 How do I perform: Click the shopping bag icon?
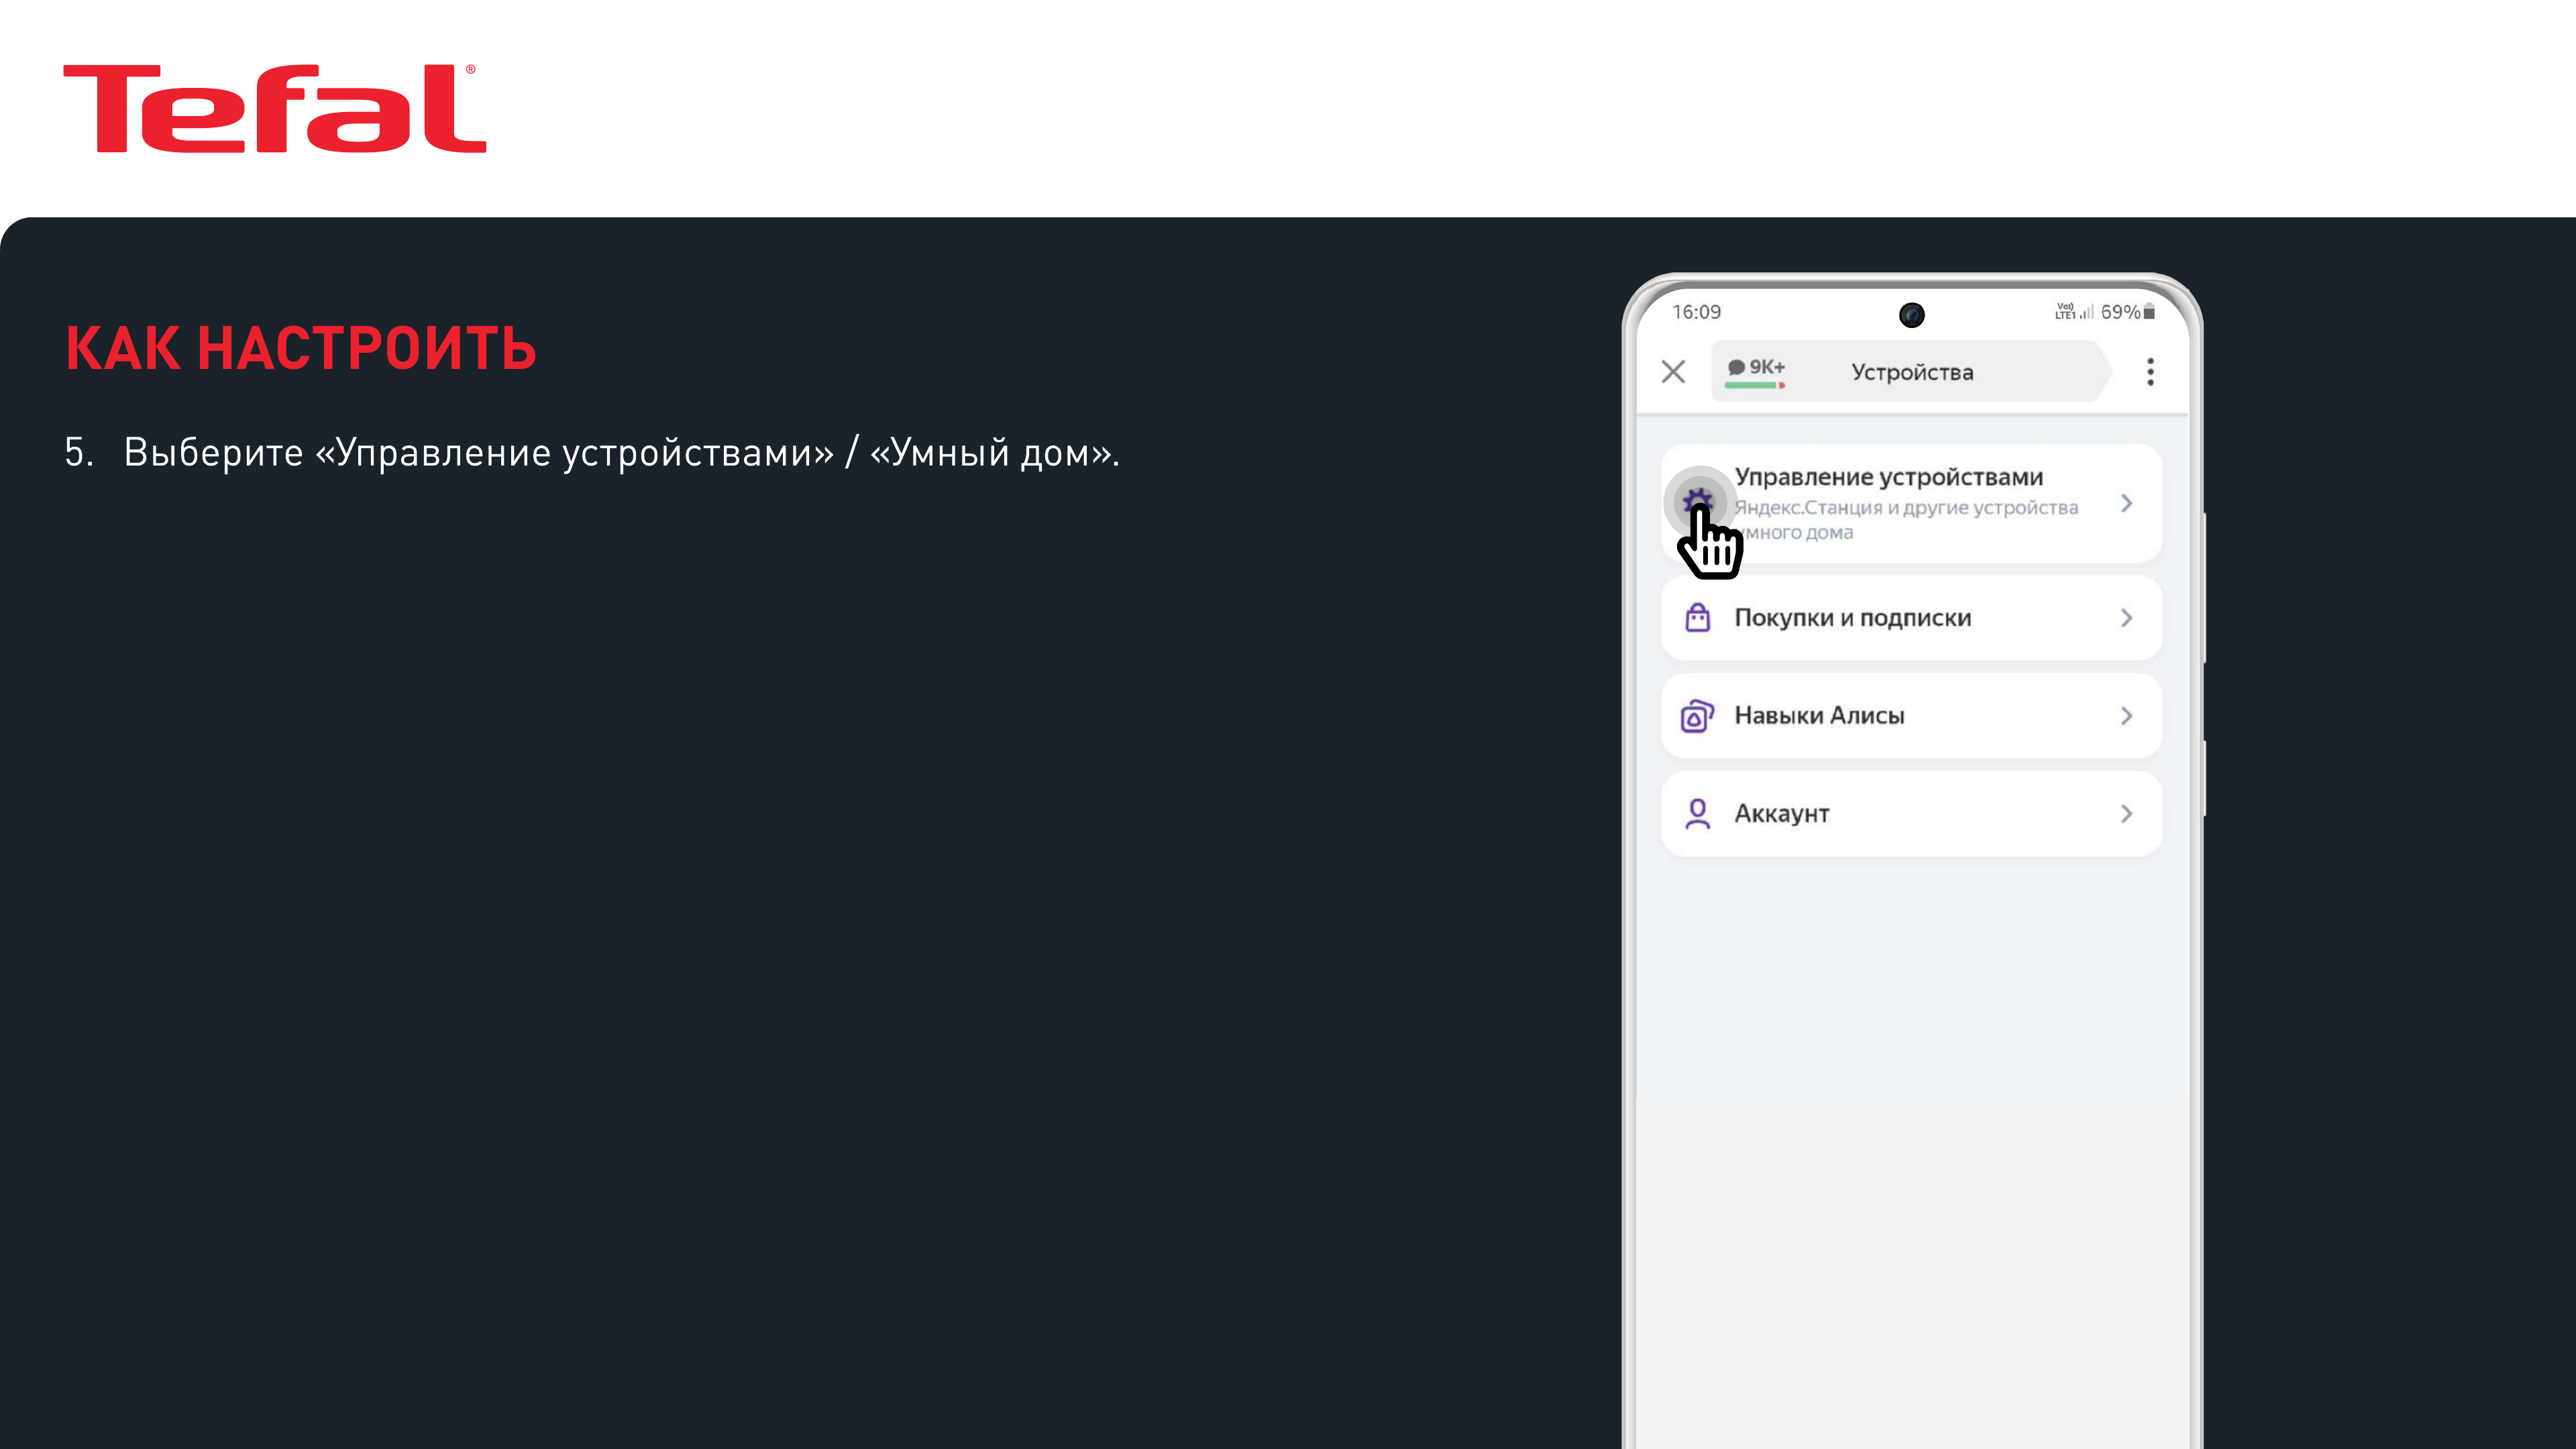(1697, 617)
